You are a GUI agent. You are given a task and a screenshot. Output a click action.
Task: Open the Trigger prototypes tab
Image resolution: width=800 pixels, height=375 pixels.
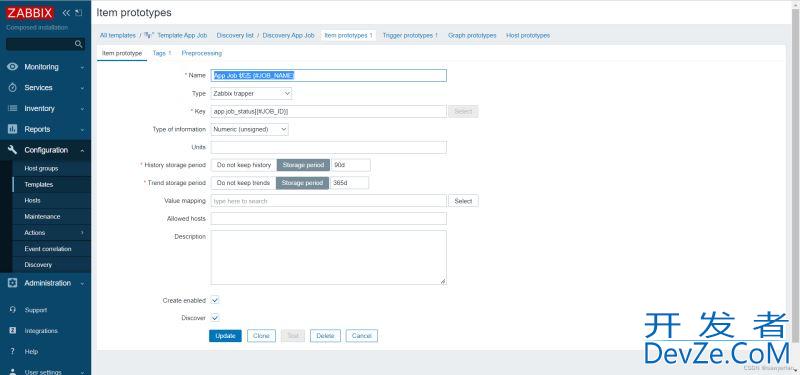pos(410,35)
